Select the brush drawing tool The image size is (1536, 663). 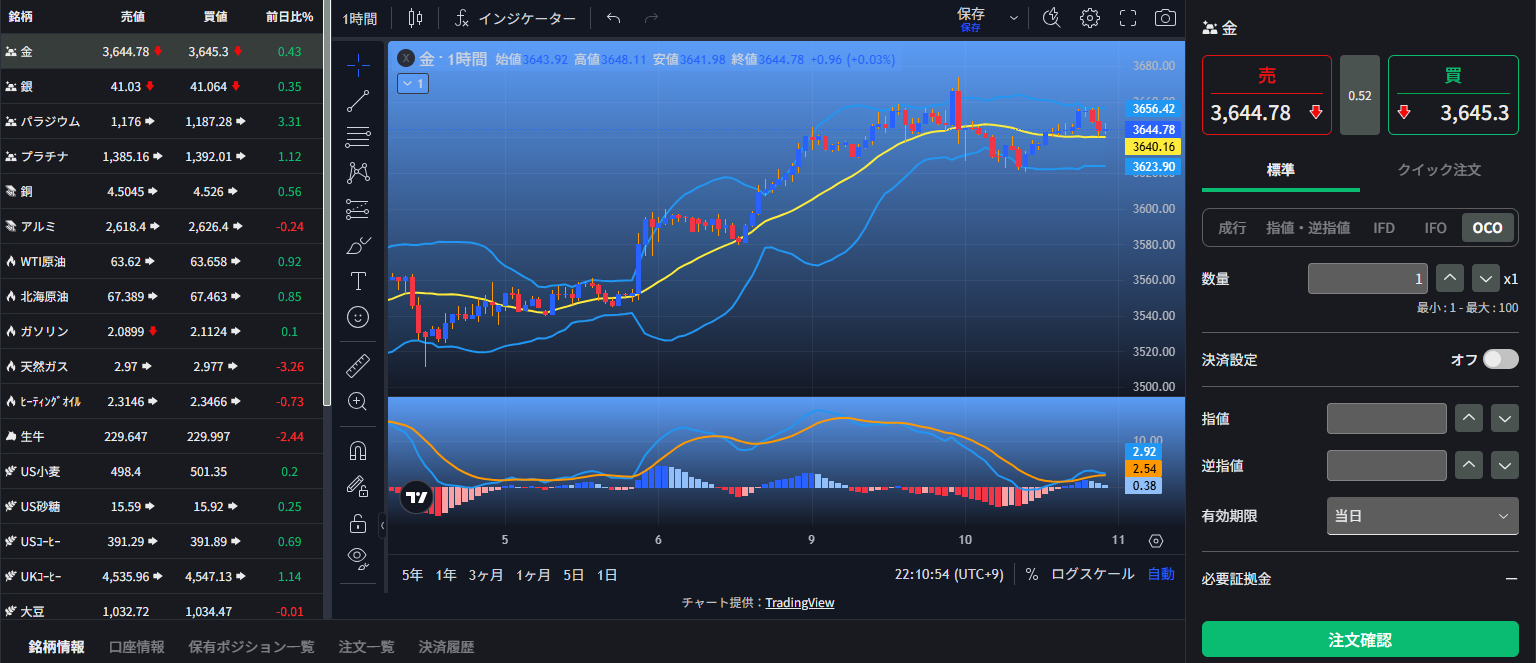pyautogui.click(x=358, y=245)
